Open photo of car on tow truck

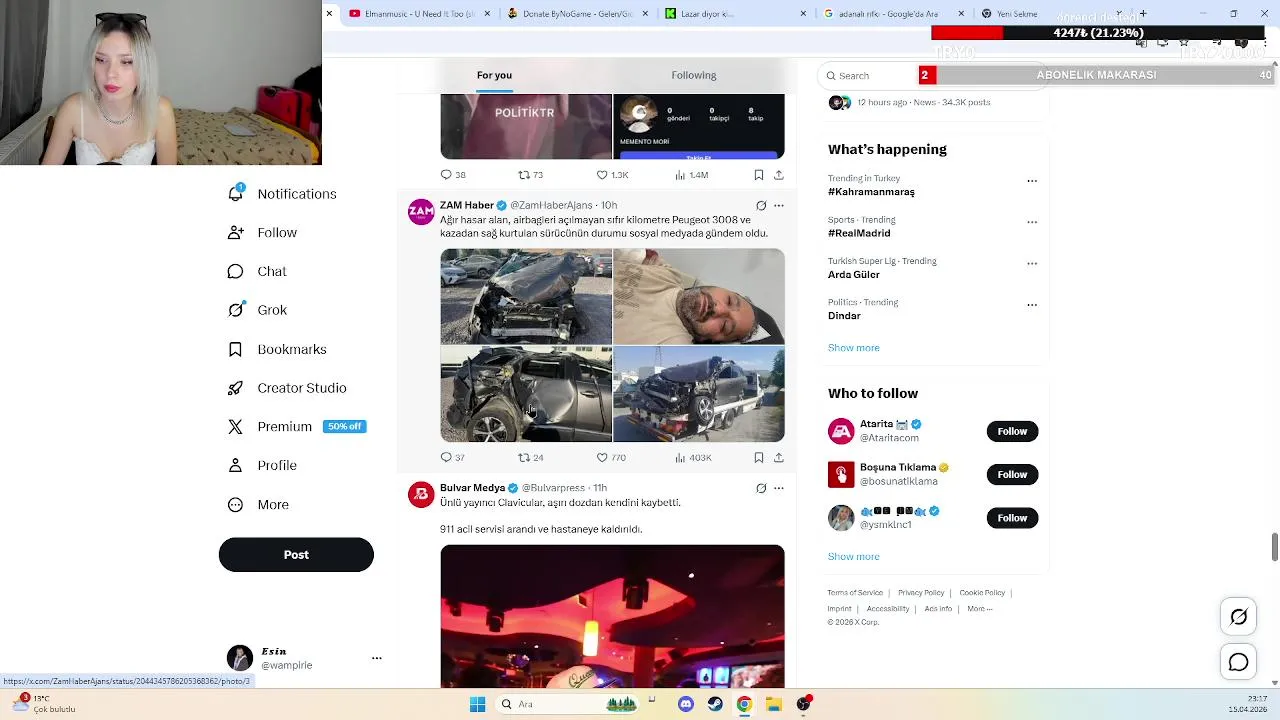coord(699,394)
